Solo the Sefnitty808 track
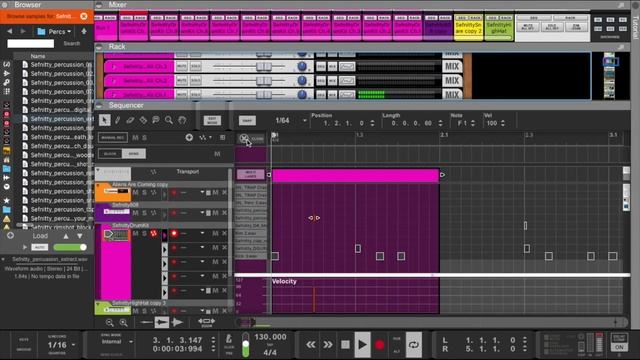This screenshot has height=360, width=640. [144, 213]
